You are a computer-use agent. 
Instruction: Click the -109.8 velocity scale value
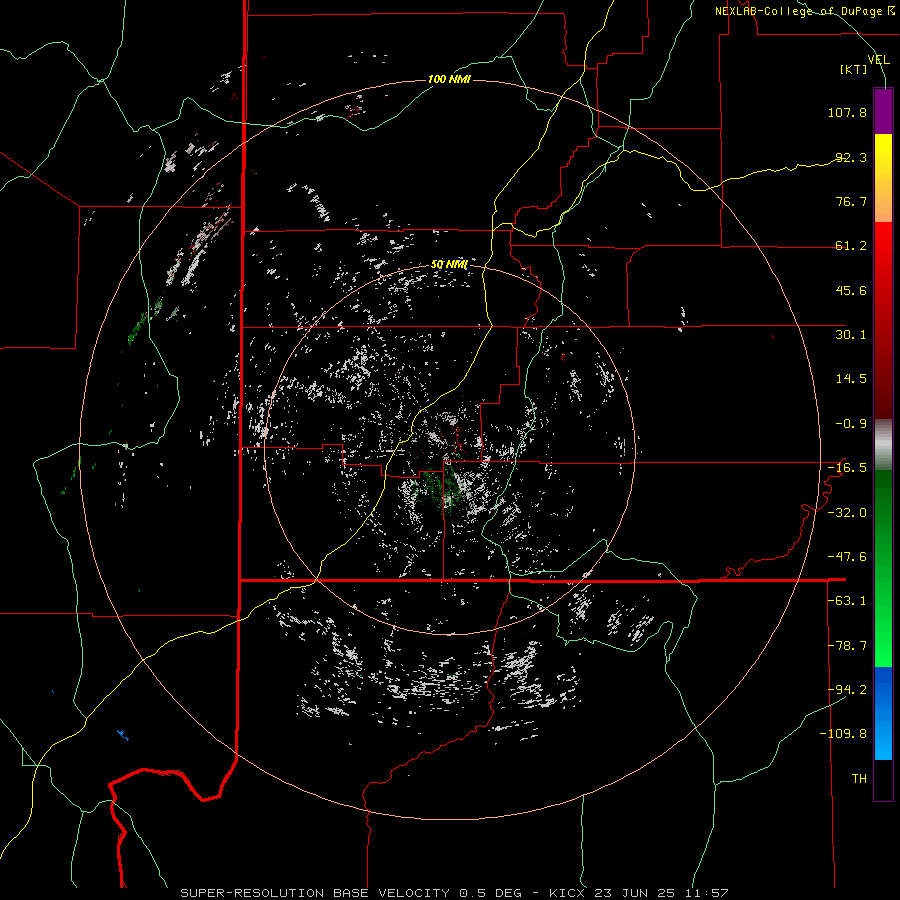(x=844, y=734)
